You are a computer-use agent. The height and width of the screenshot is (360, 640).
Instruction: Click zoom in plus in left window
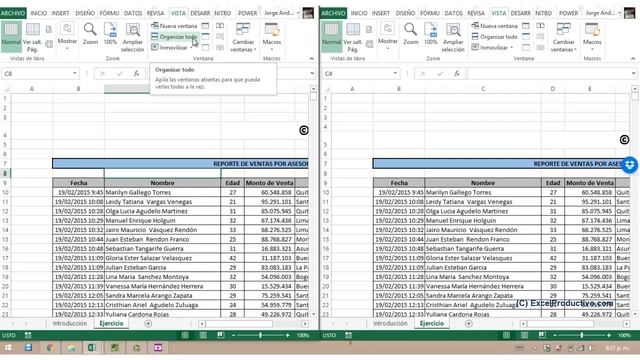(288, 335)
